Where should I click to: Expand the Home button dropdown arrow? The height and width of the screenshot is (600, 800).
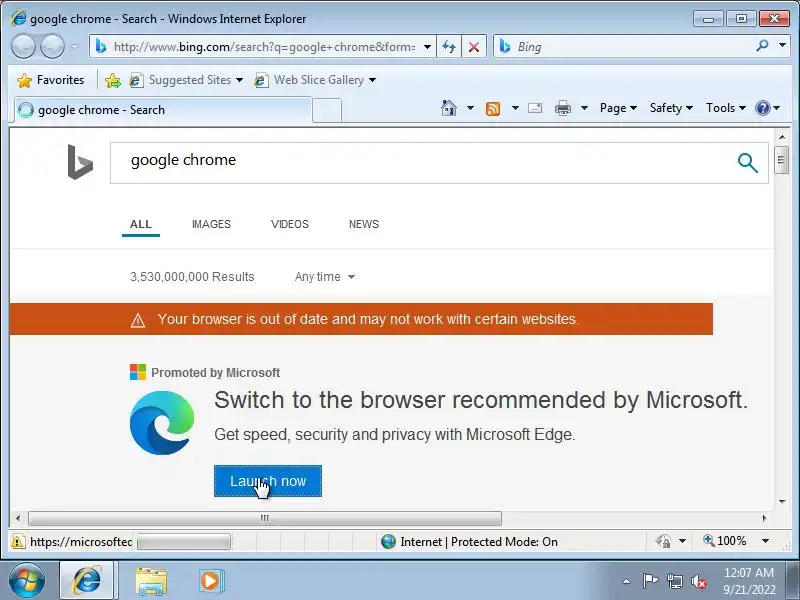click(470, 108)
